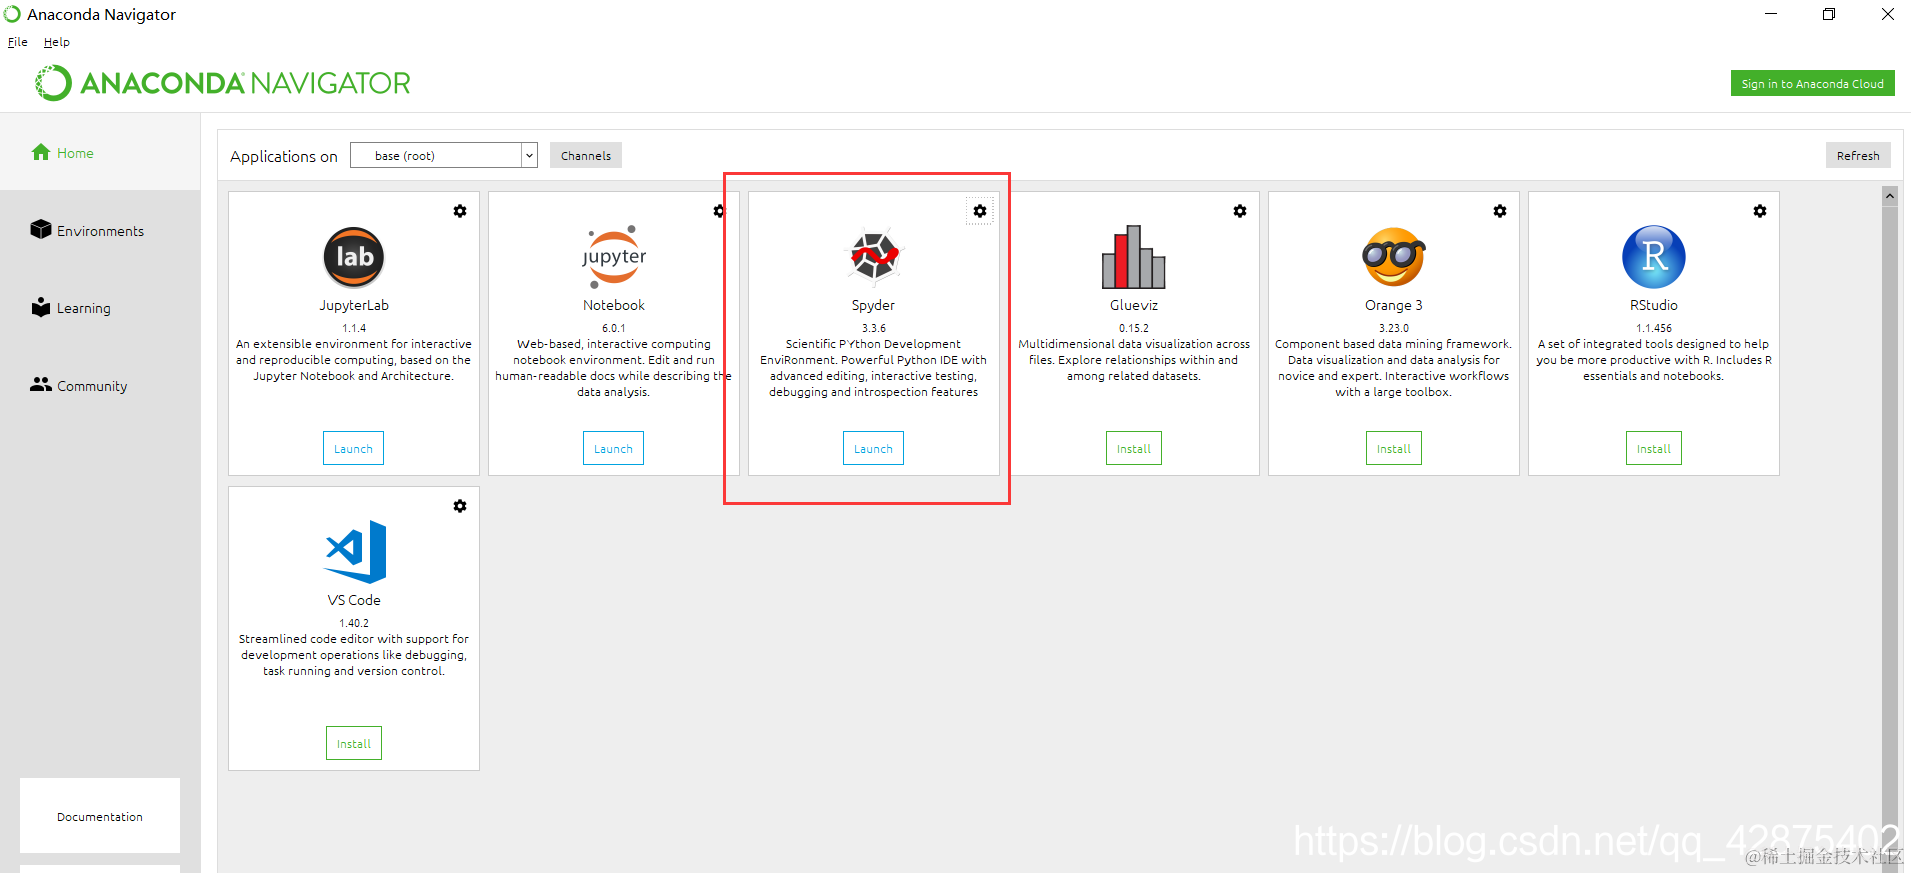Viewport: 1911px width, 873px height.
Task: Click the Learning reader icon
Action: click(x=41, y=307)
